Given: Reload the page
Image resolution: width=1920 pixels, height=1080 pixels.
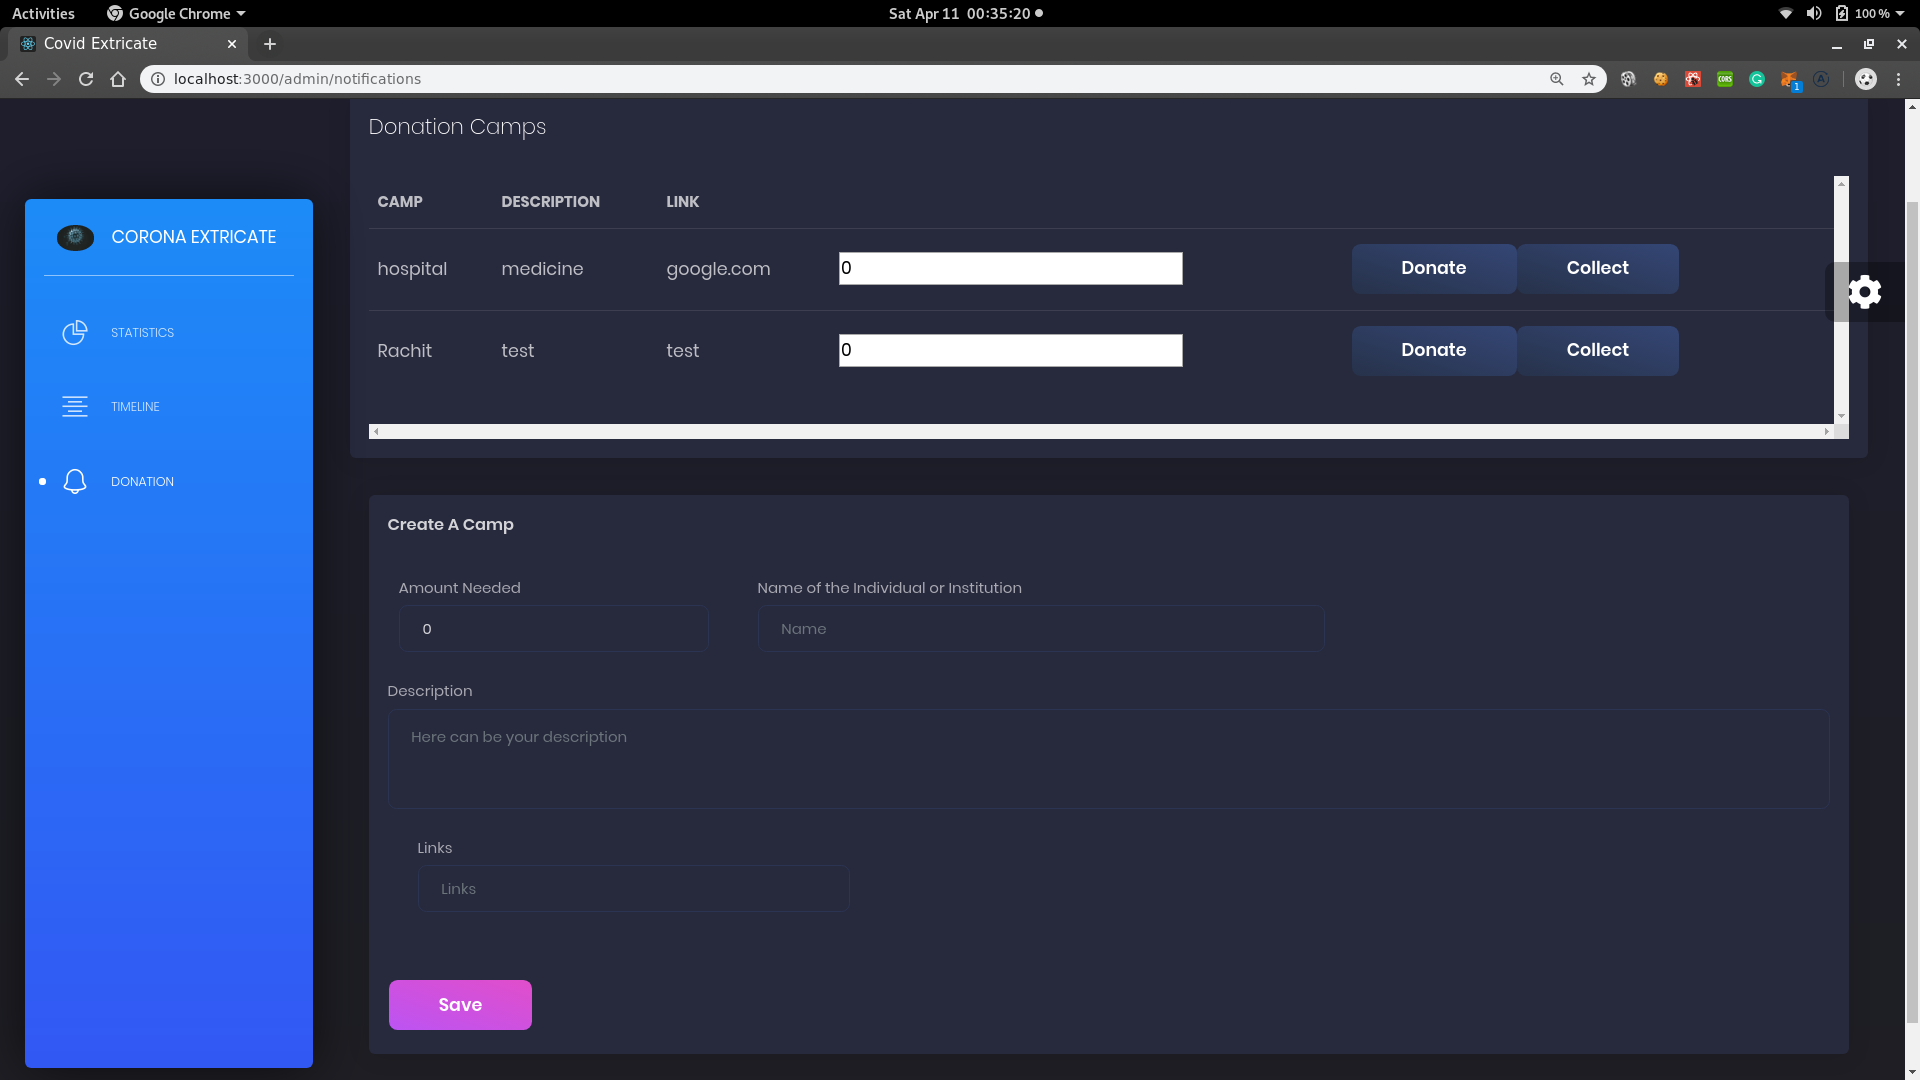Looking at the screenshot, I should click(x=86, y=79).
